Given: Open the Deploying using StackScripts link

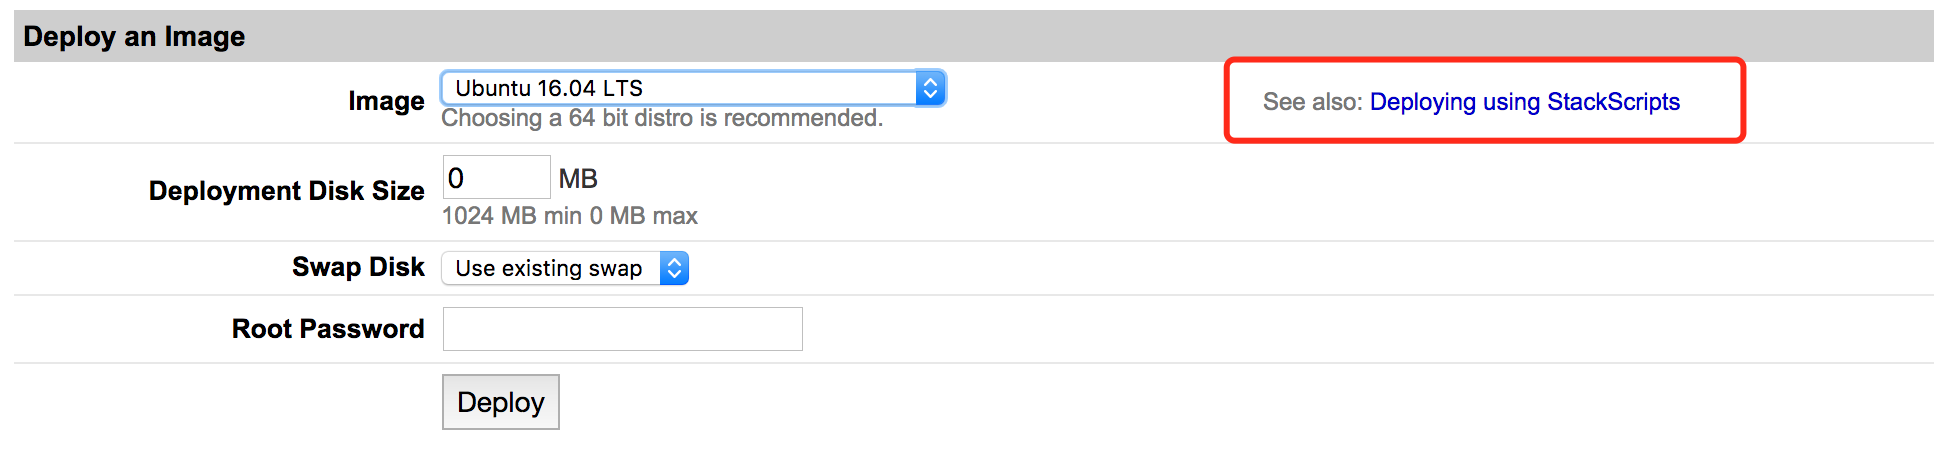Looking at the screenshot, I should pos(1524,102).
